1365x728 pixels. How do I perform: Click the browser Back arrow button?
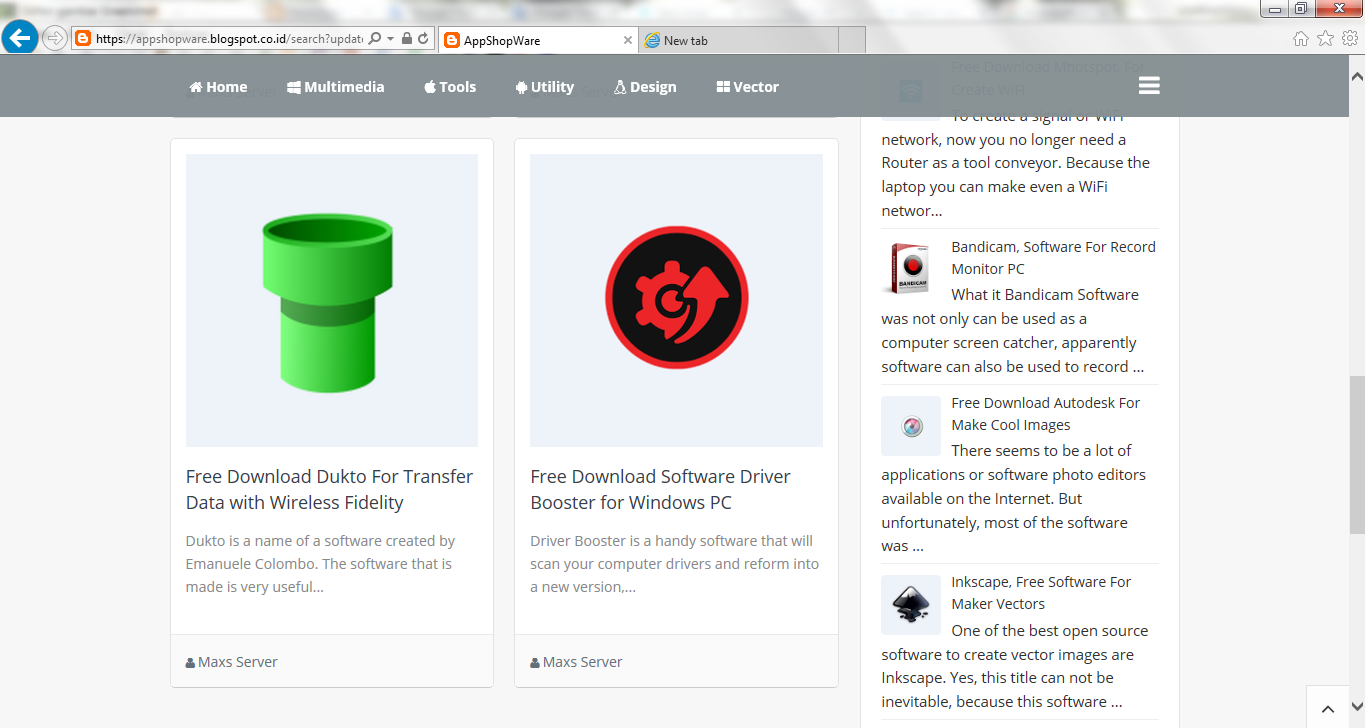coord(20,39)
